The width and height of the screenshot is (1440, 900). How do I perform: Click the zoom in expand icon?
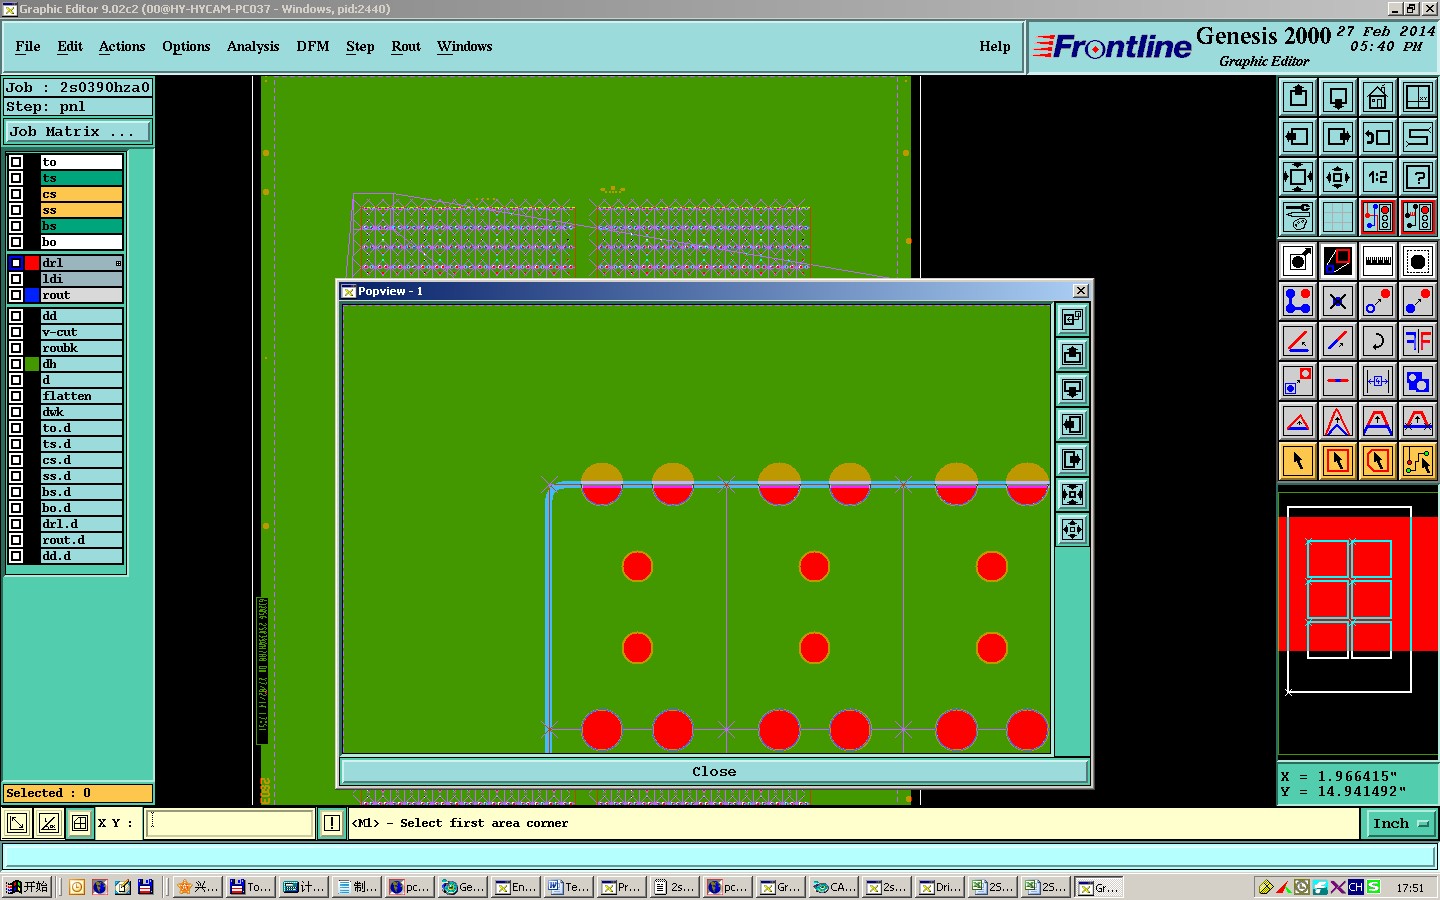coord(1298,177)
